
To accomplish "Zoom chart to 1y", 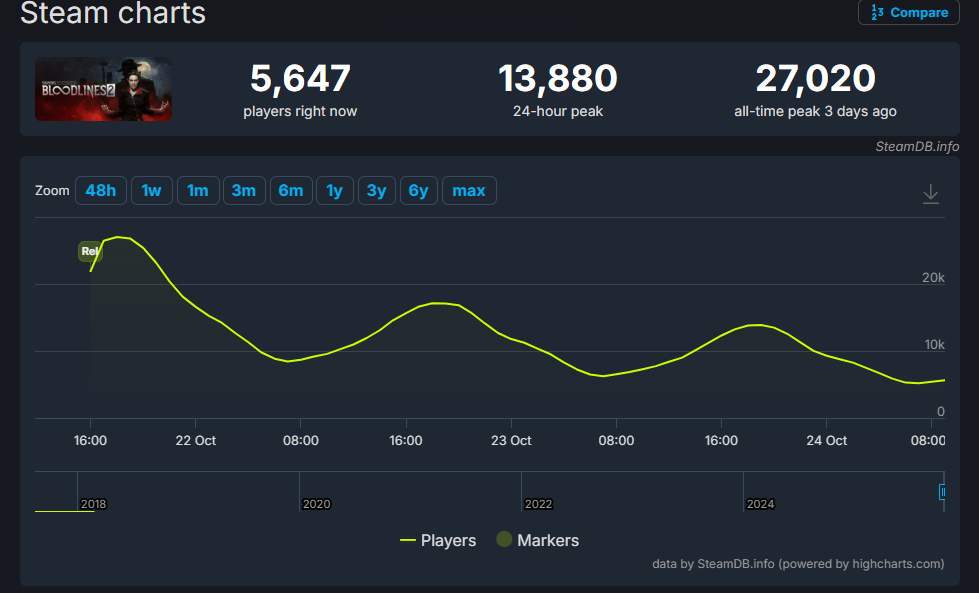I will point(335,190).
